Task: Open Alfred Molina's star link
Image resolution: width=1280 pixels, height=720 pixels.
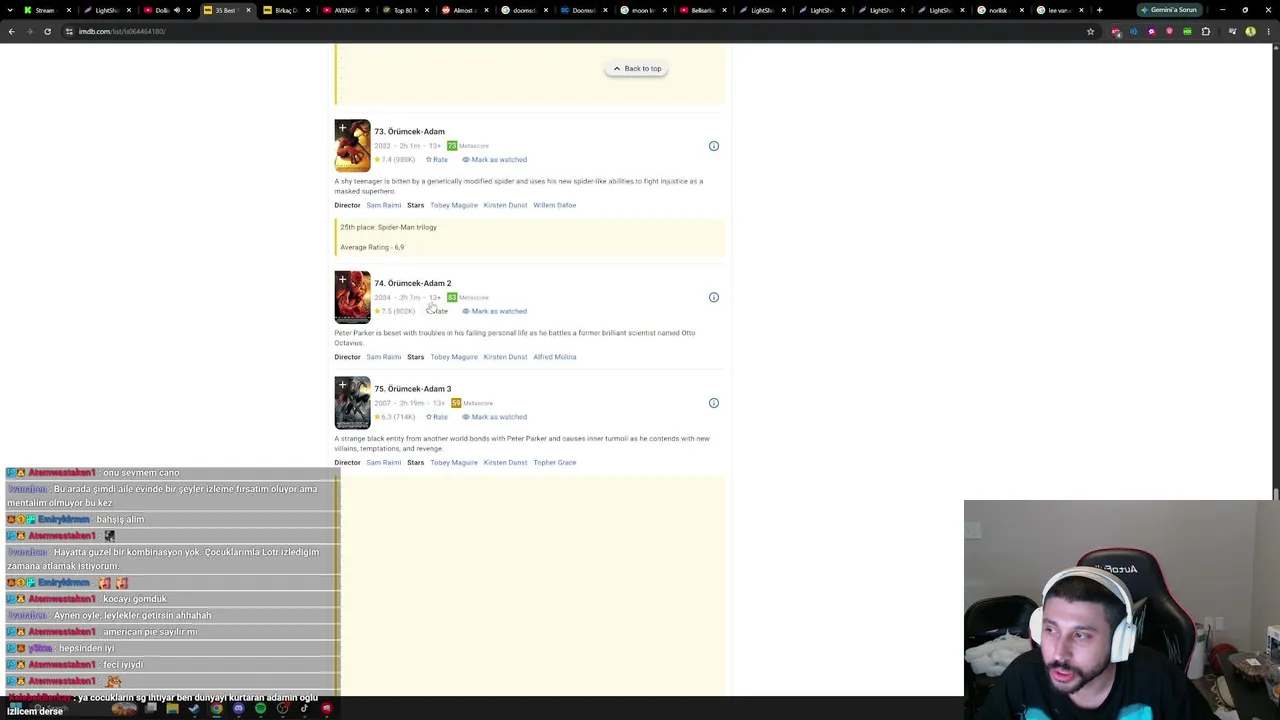Action: tap(554, 357)
